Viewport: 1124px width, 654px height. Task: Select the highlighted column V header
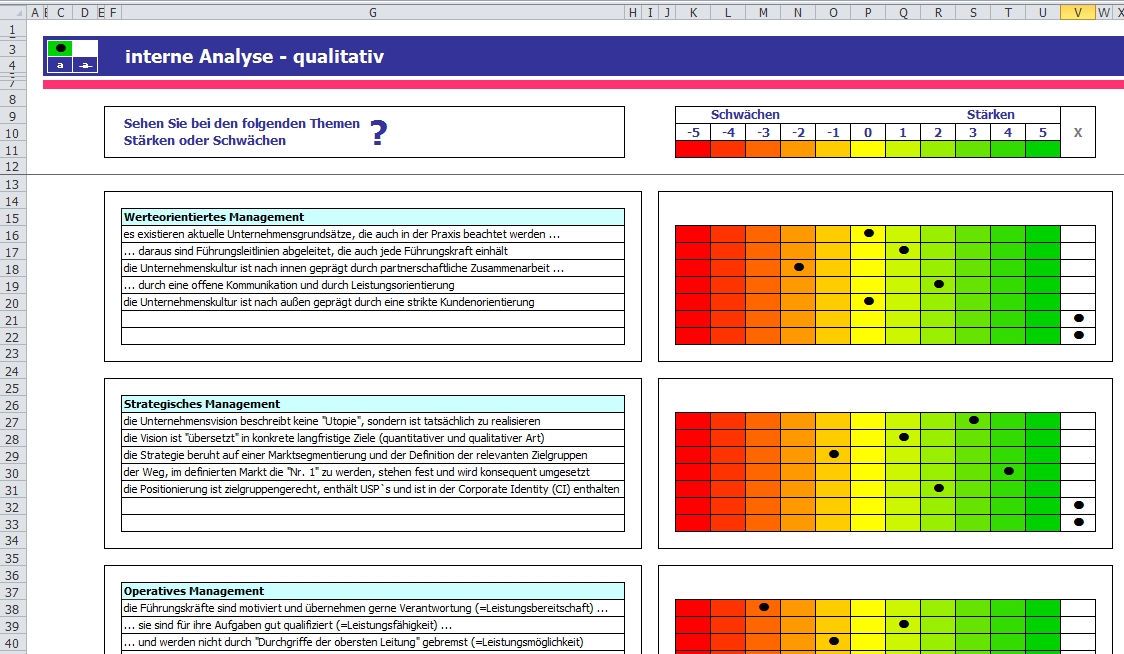(1077, 12)
